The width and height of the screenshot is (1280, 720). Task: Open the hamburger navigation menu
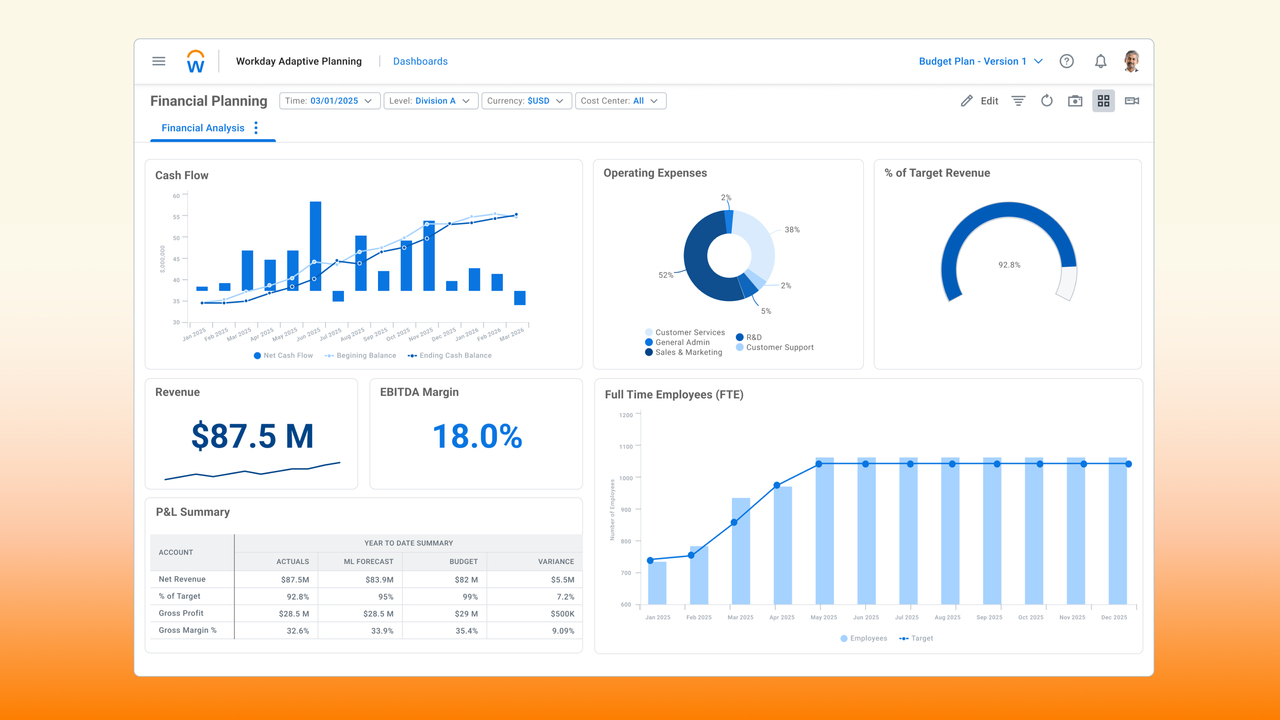point(158,61)
